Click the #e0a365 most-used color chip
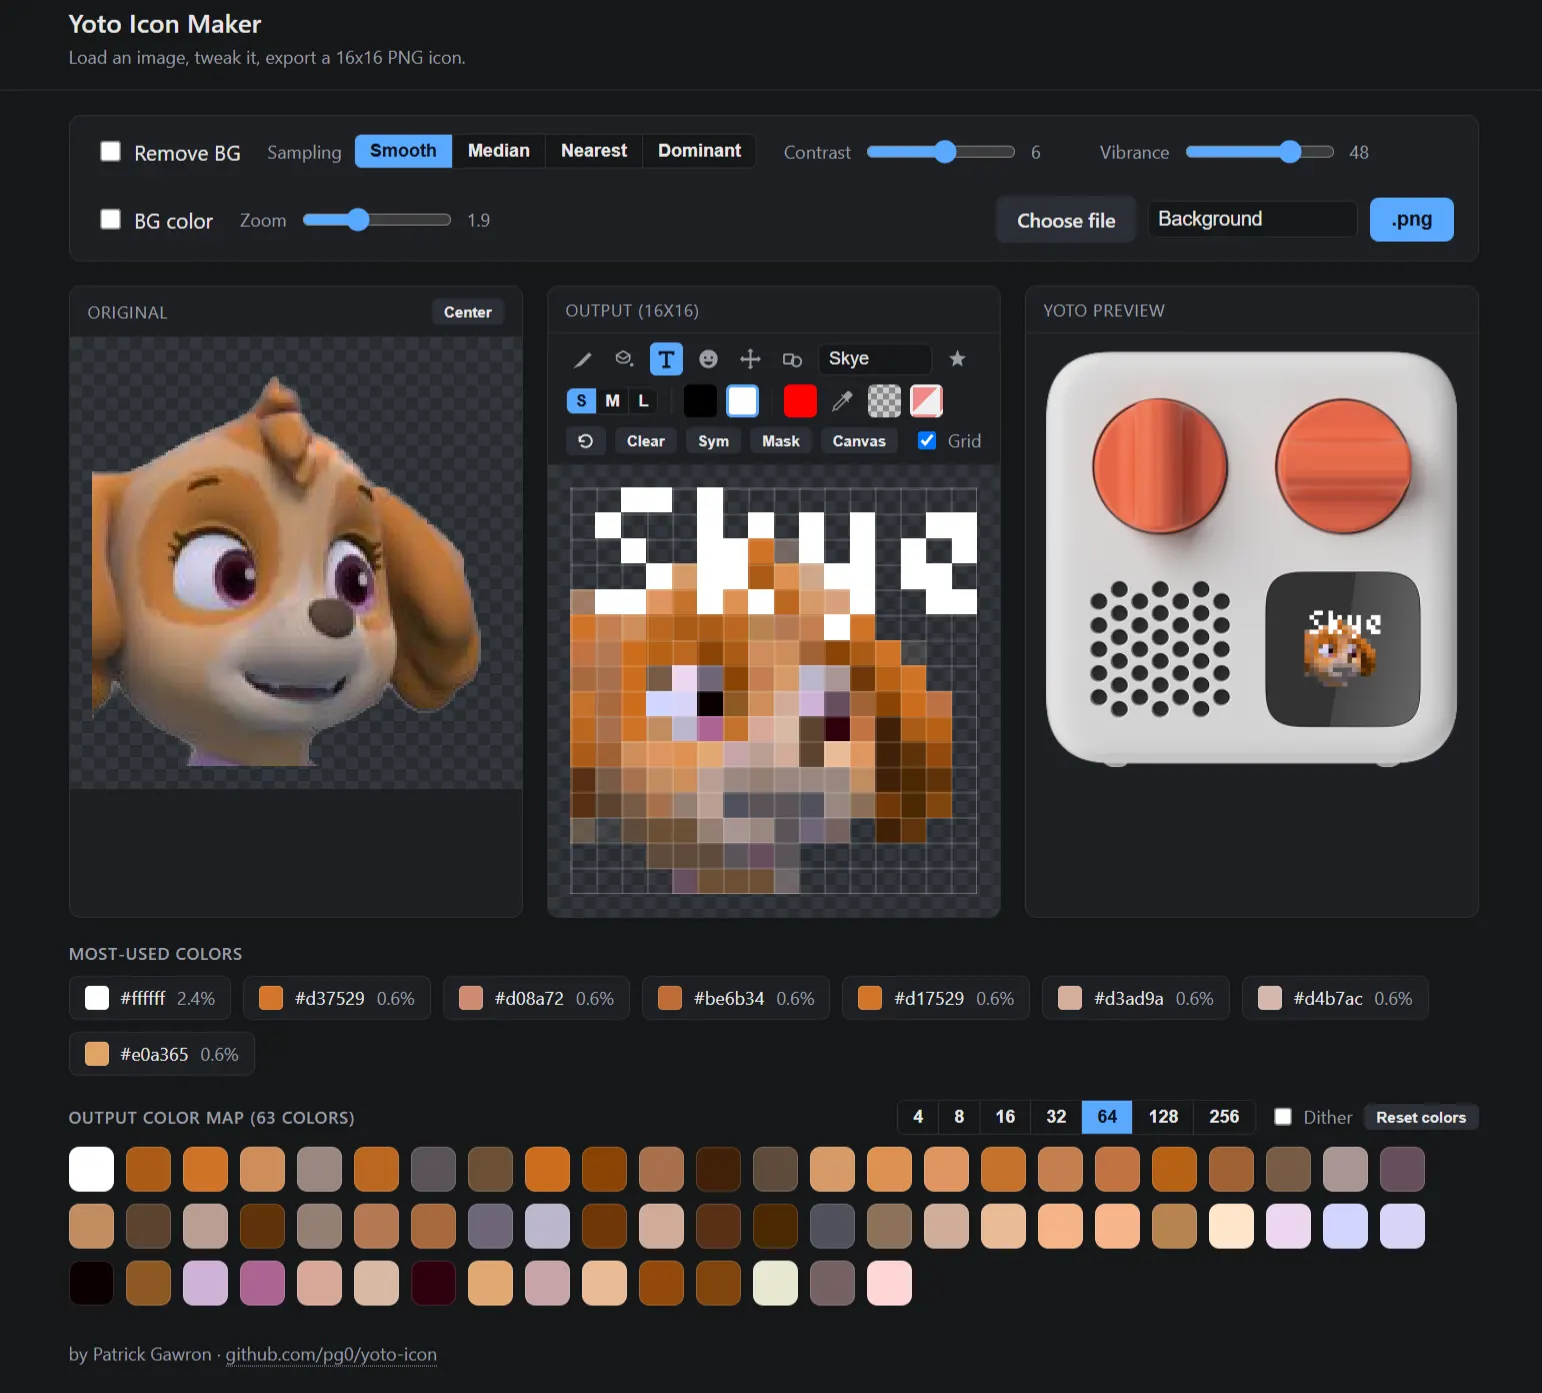Screen dimensions: 1542x1393 point(162,1054)
